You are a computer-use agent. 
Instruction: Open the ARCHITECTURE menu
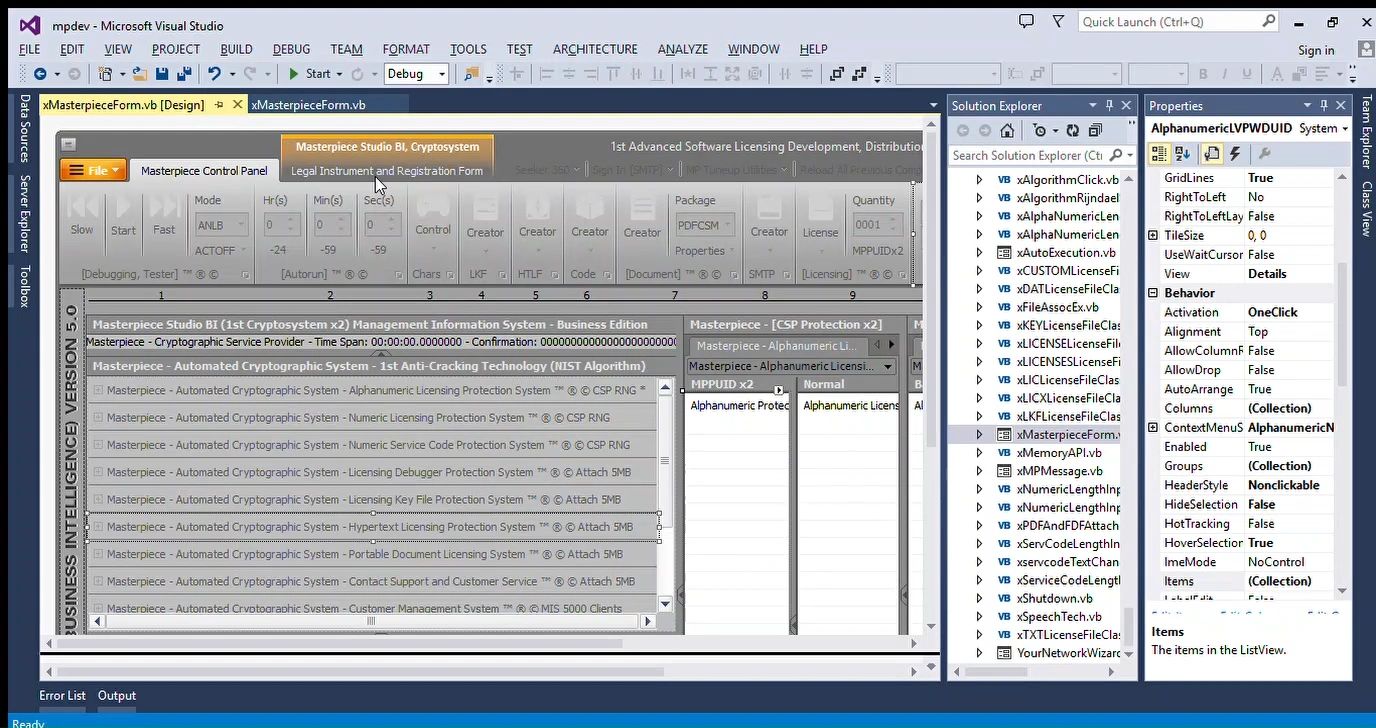pos(594,49)
